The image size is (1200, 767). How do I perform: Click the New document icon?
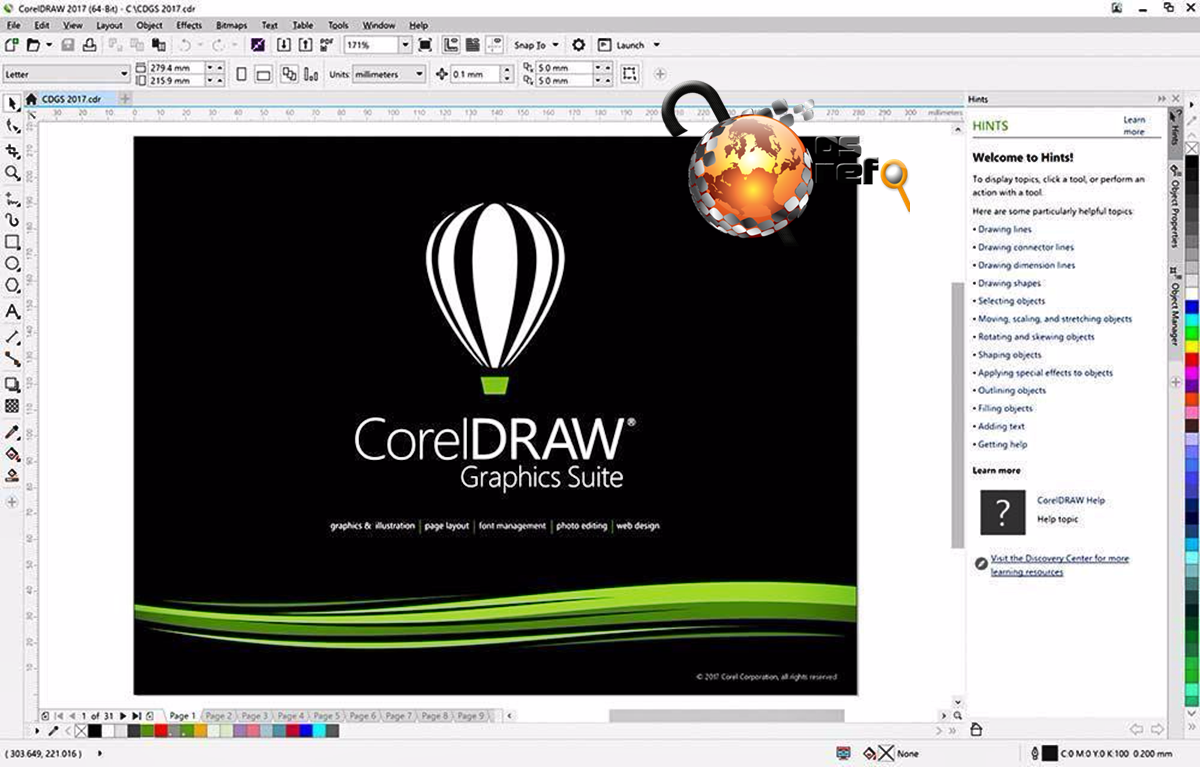pyautogui.click(x=11, y=45)
